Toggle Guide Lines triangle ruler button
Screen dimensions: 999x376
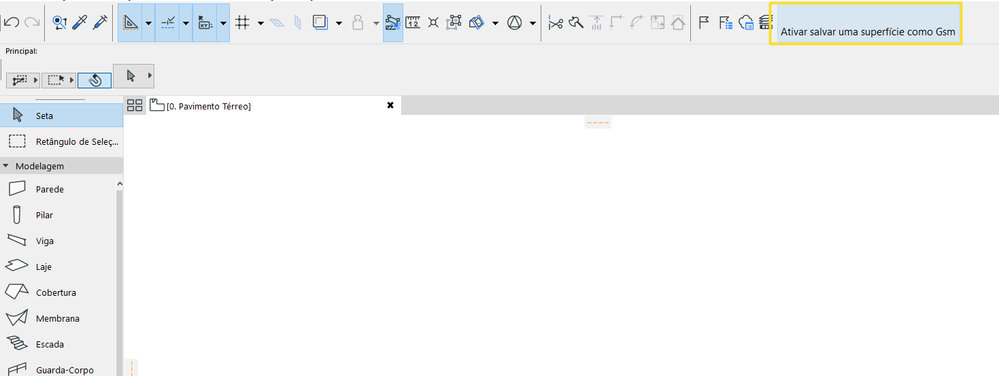130,23
